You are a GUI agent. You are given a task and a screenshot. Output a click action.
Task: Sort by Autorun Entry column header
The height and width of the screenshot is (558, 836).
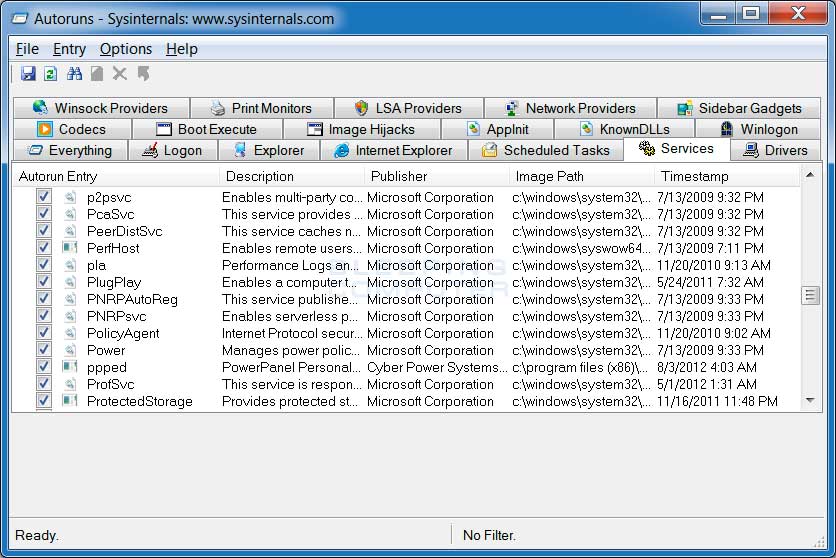[116, 176]
